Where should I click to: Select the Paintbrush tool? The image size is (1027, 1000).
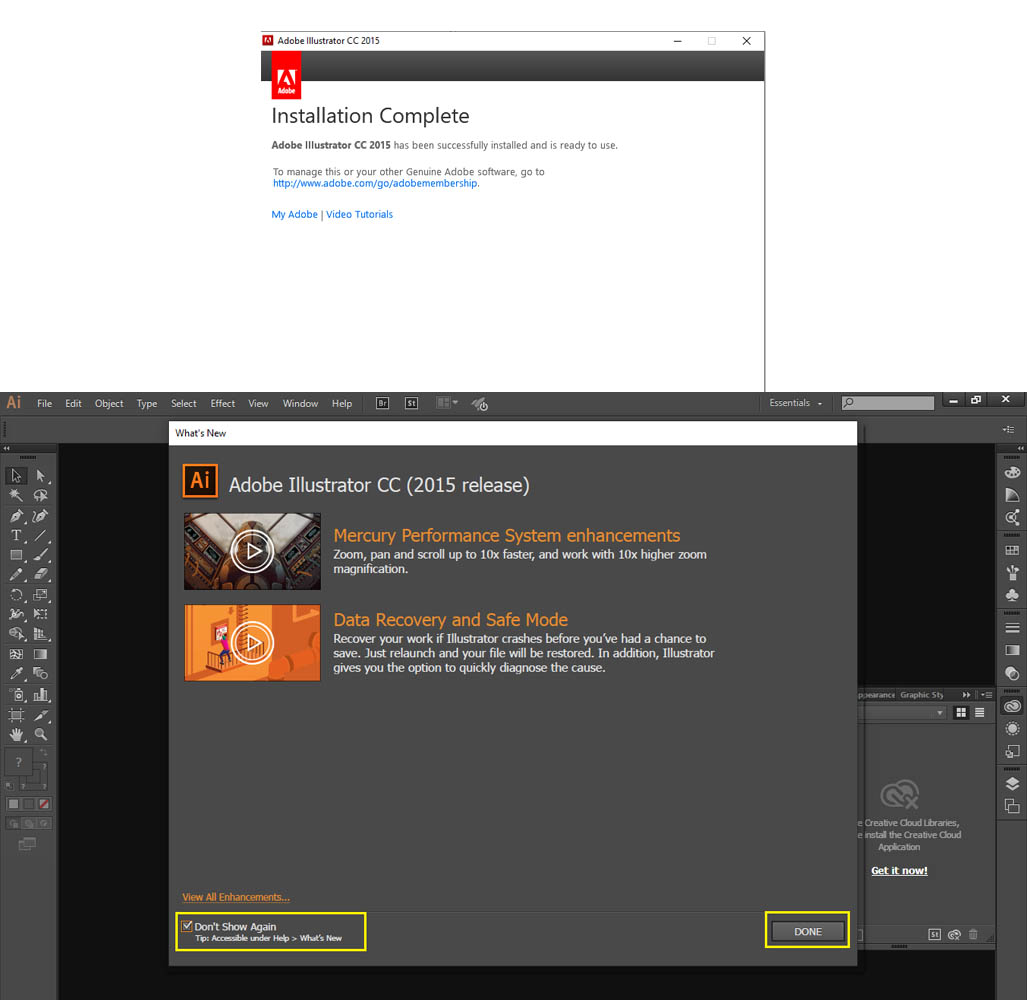coord(41,555)
